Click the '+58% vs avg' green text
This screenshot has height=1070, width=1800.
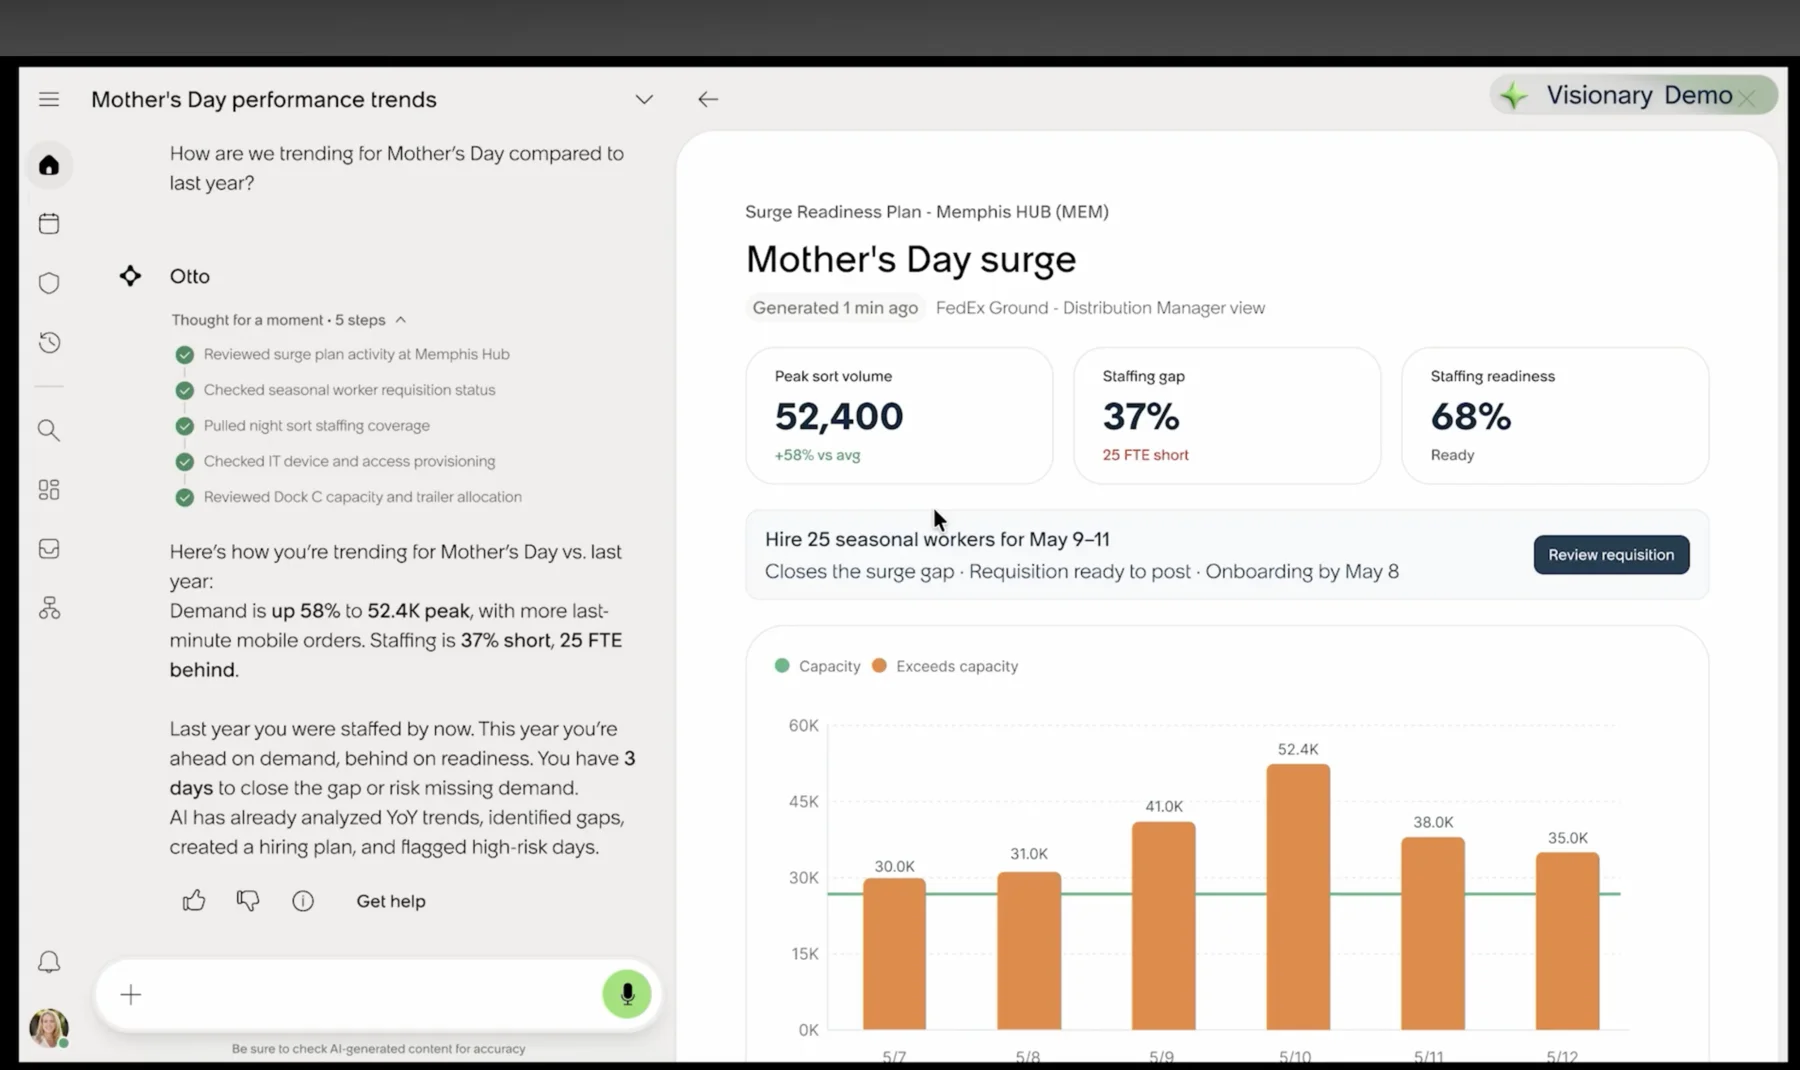[817, 455]
